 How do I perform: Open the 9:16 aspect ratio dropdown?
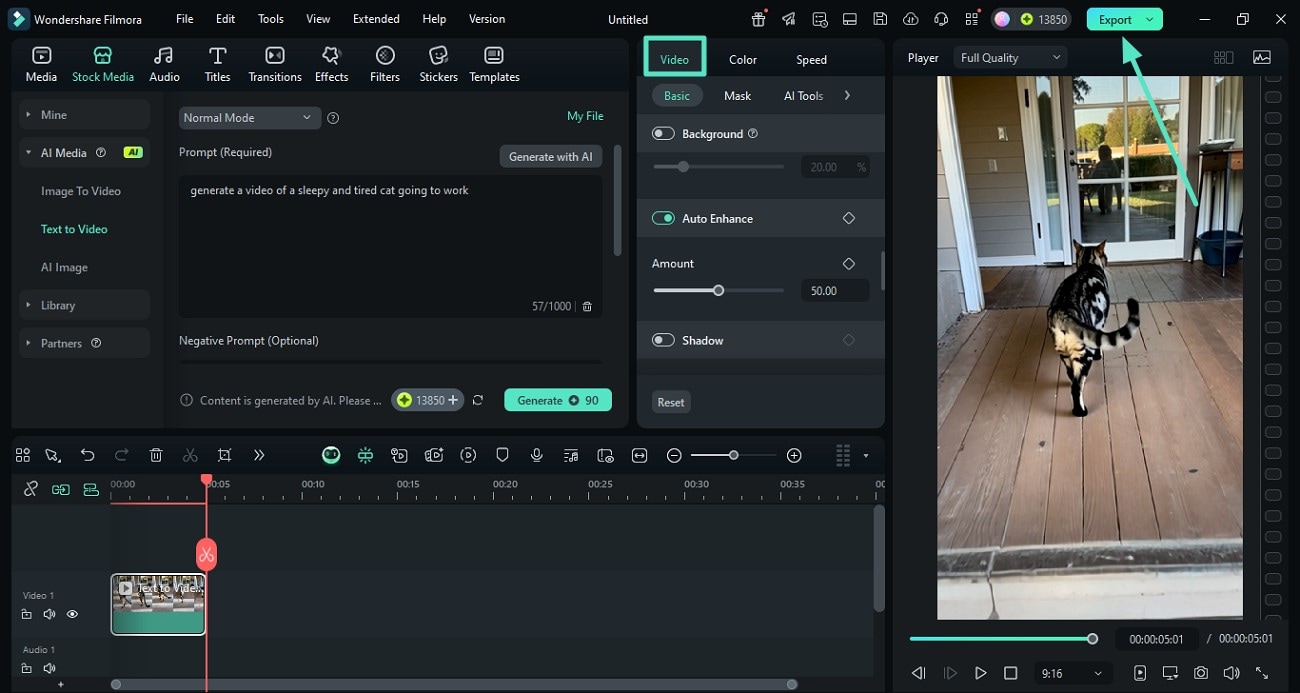(1071, 673)
